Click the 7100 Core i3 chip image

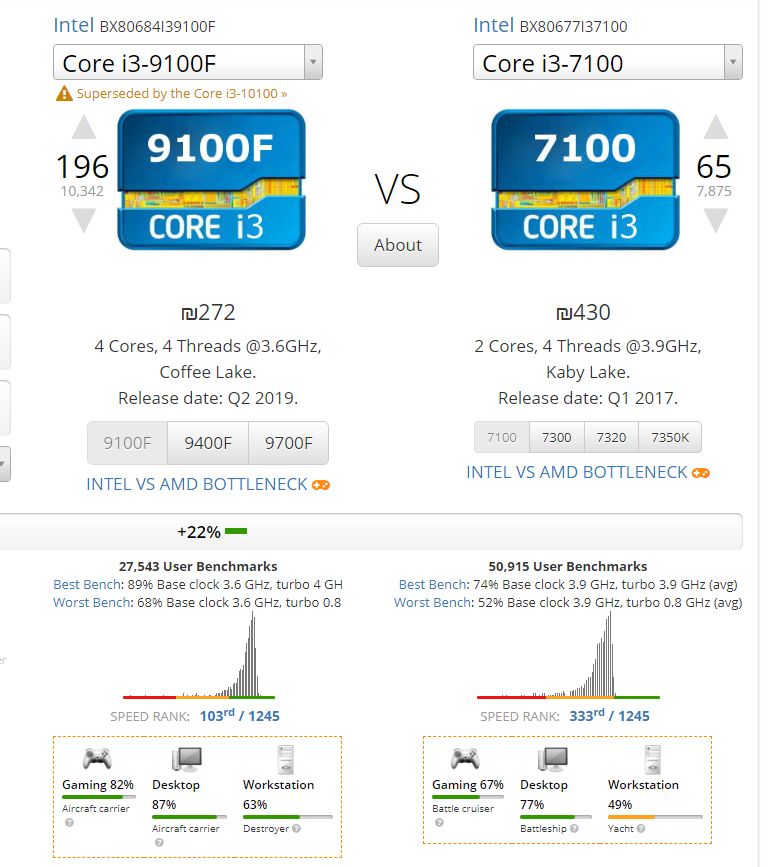coord(586,180)
